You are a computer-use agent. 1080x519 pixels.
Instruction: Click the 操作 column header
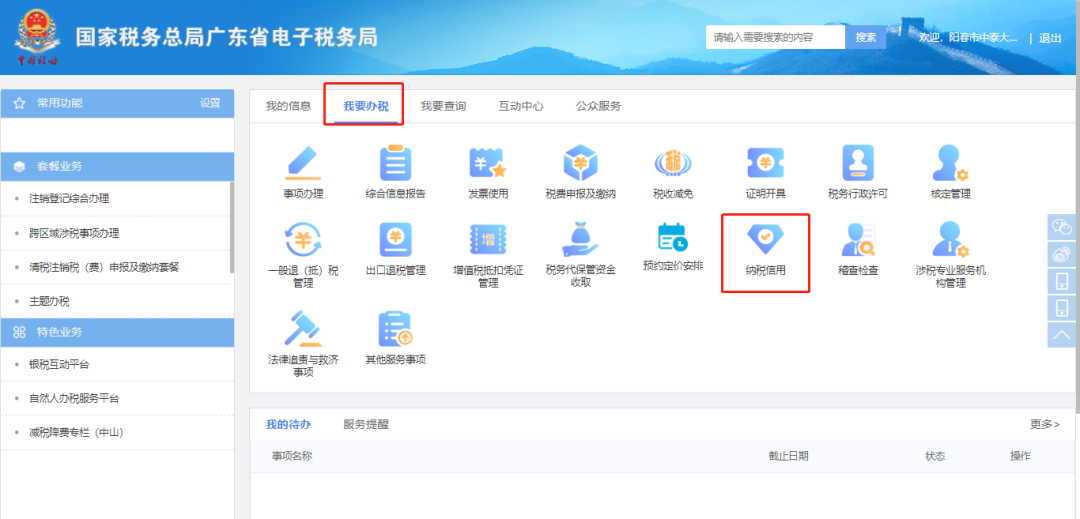tap(1020, 456)
